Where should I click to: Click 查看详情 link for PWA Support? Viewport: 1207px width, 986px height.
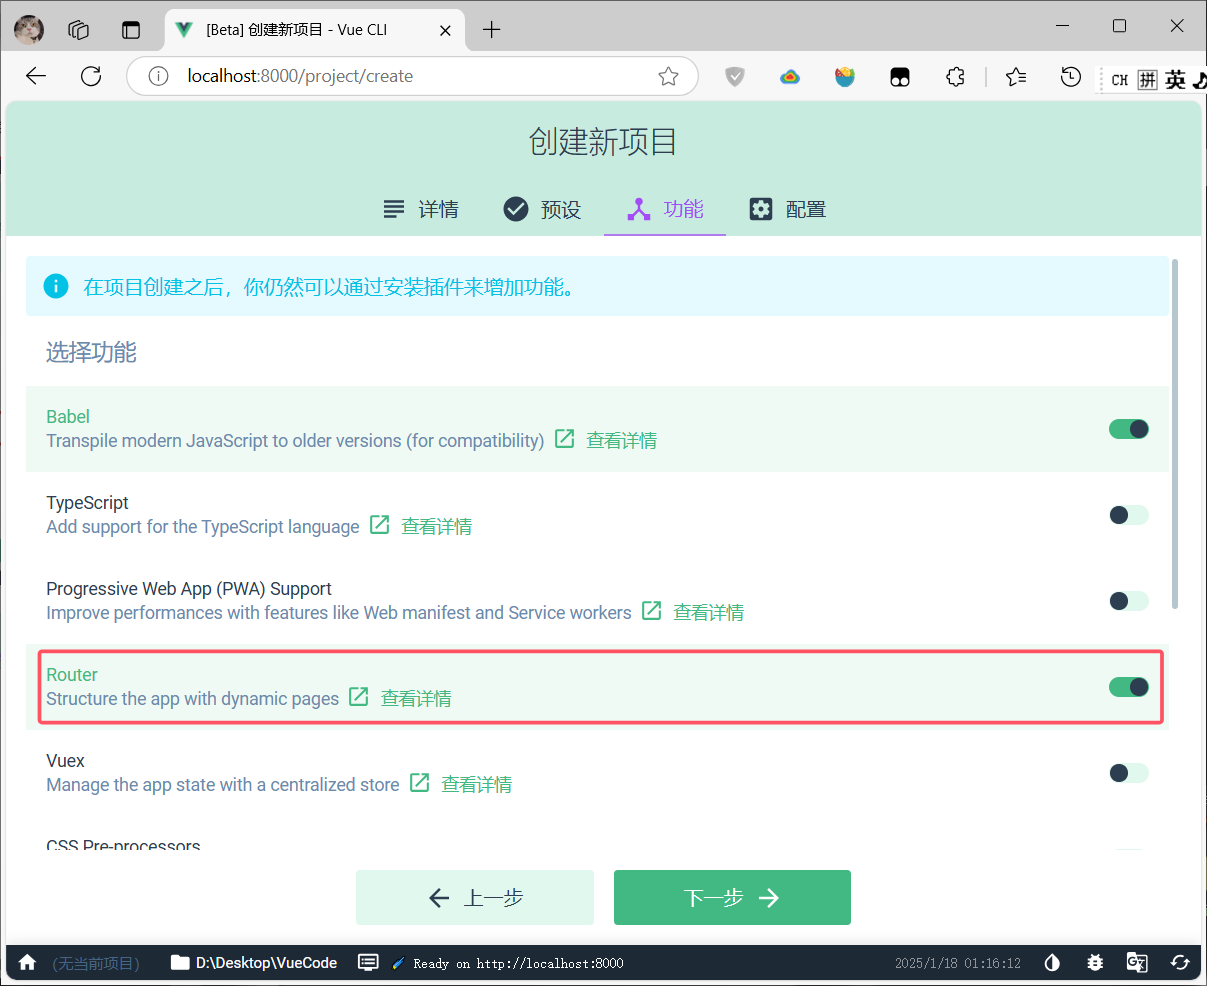709,612
